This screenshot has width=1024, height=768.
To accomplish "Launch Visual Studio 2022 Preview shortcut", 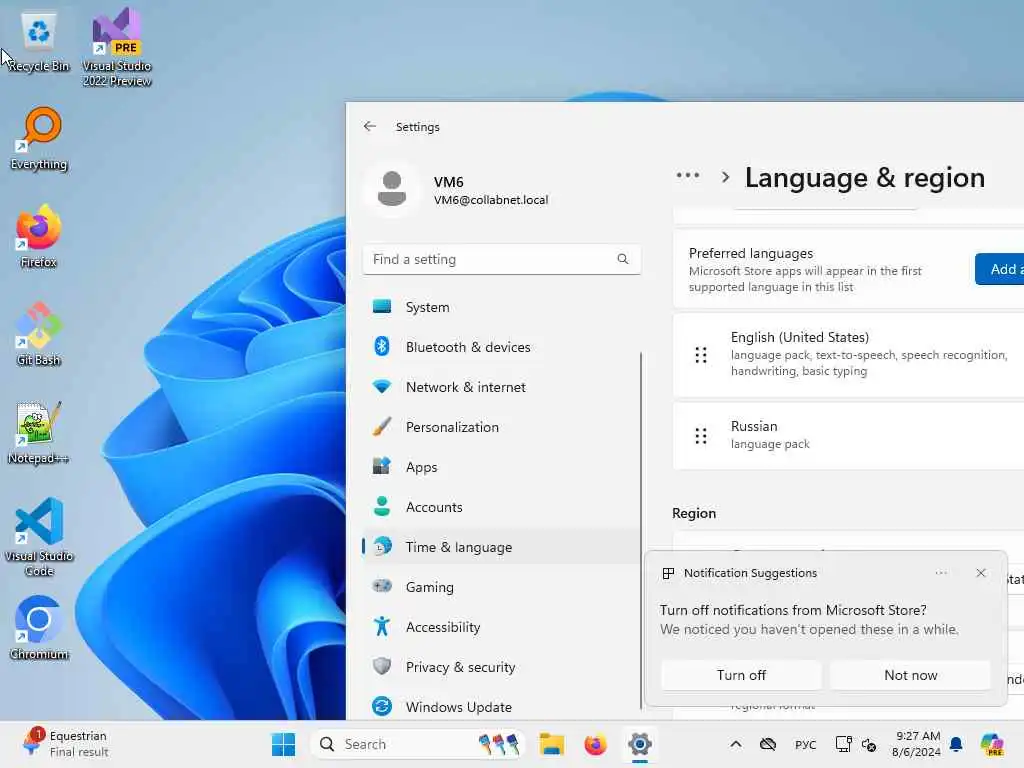I will (x=117, y=46).
